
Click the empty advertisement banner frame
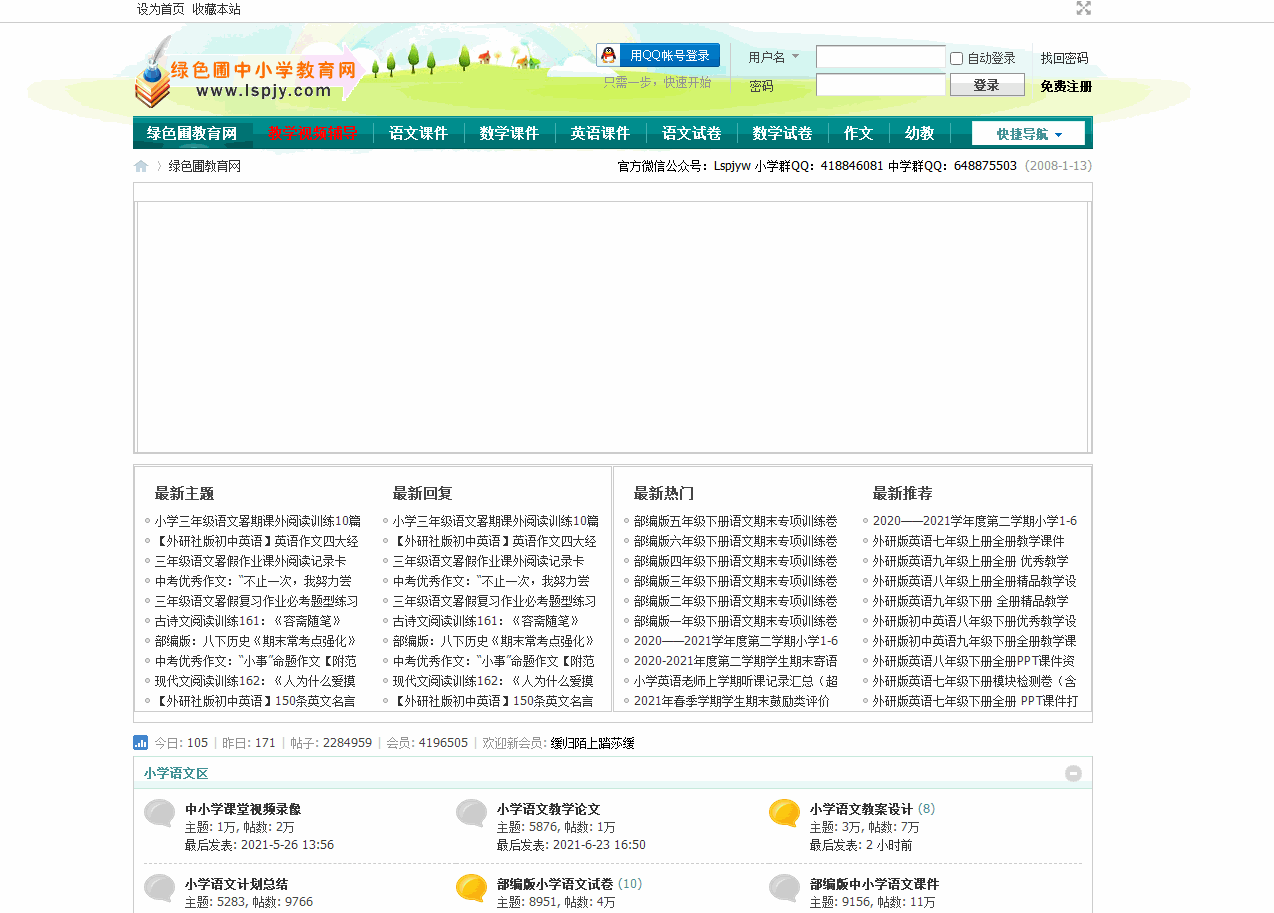click(612, 327)
